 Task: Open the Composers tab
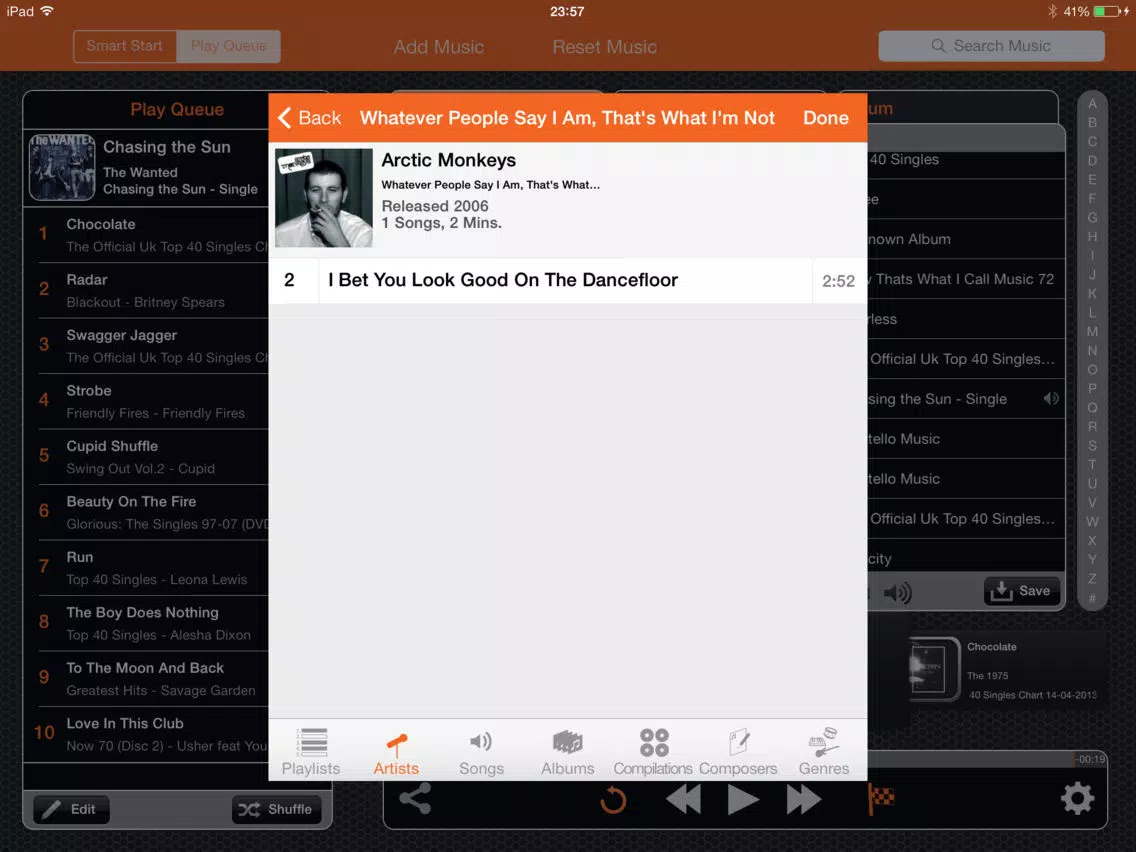pyautogui.click(x=738, y=752)
